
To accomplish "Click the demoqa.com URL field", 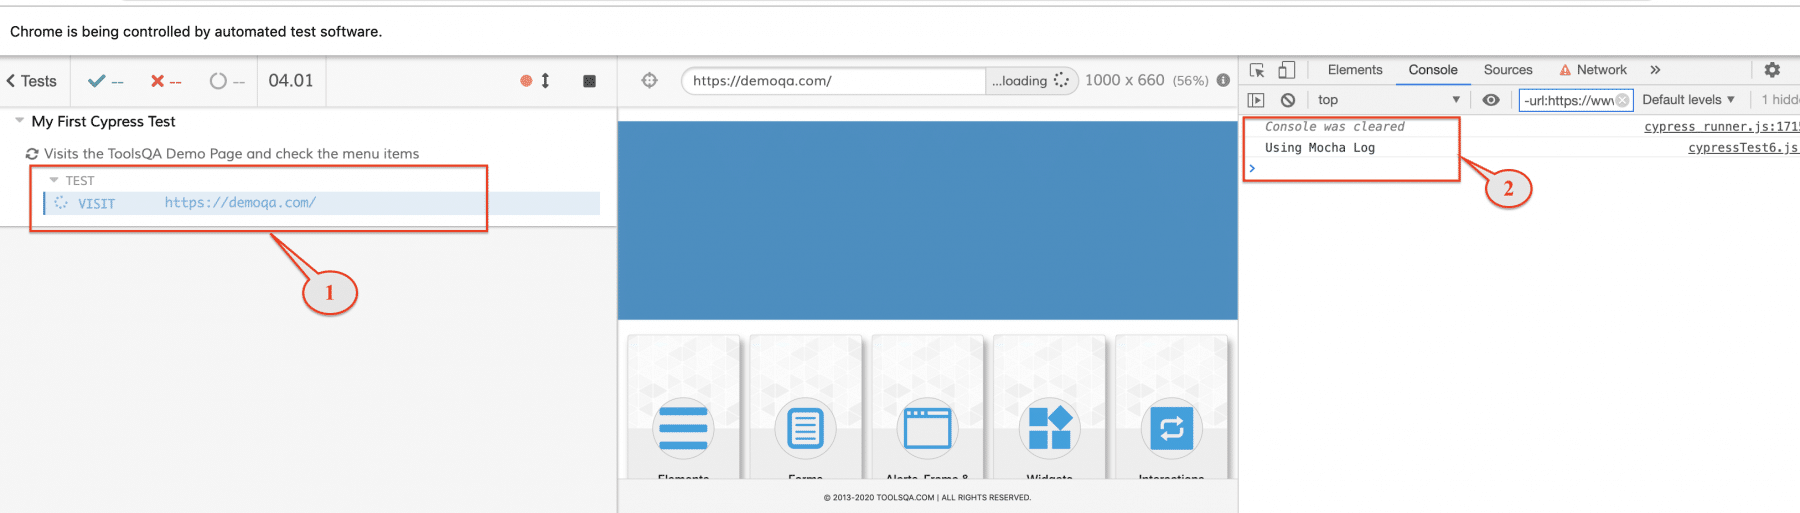I will [834, 81].
